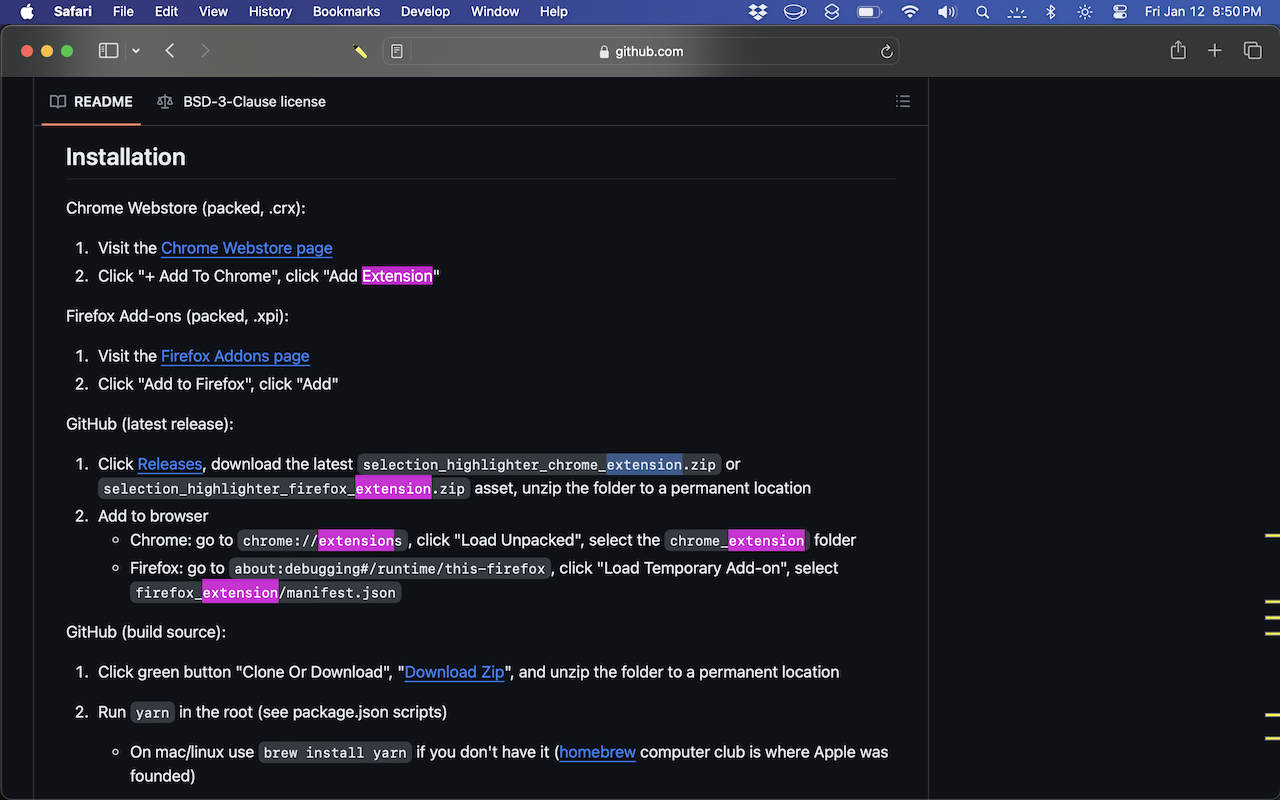This screenshot has height=800, width=1280.
Task: Toggle the Safari sidebar
Action: (109, 51)
